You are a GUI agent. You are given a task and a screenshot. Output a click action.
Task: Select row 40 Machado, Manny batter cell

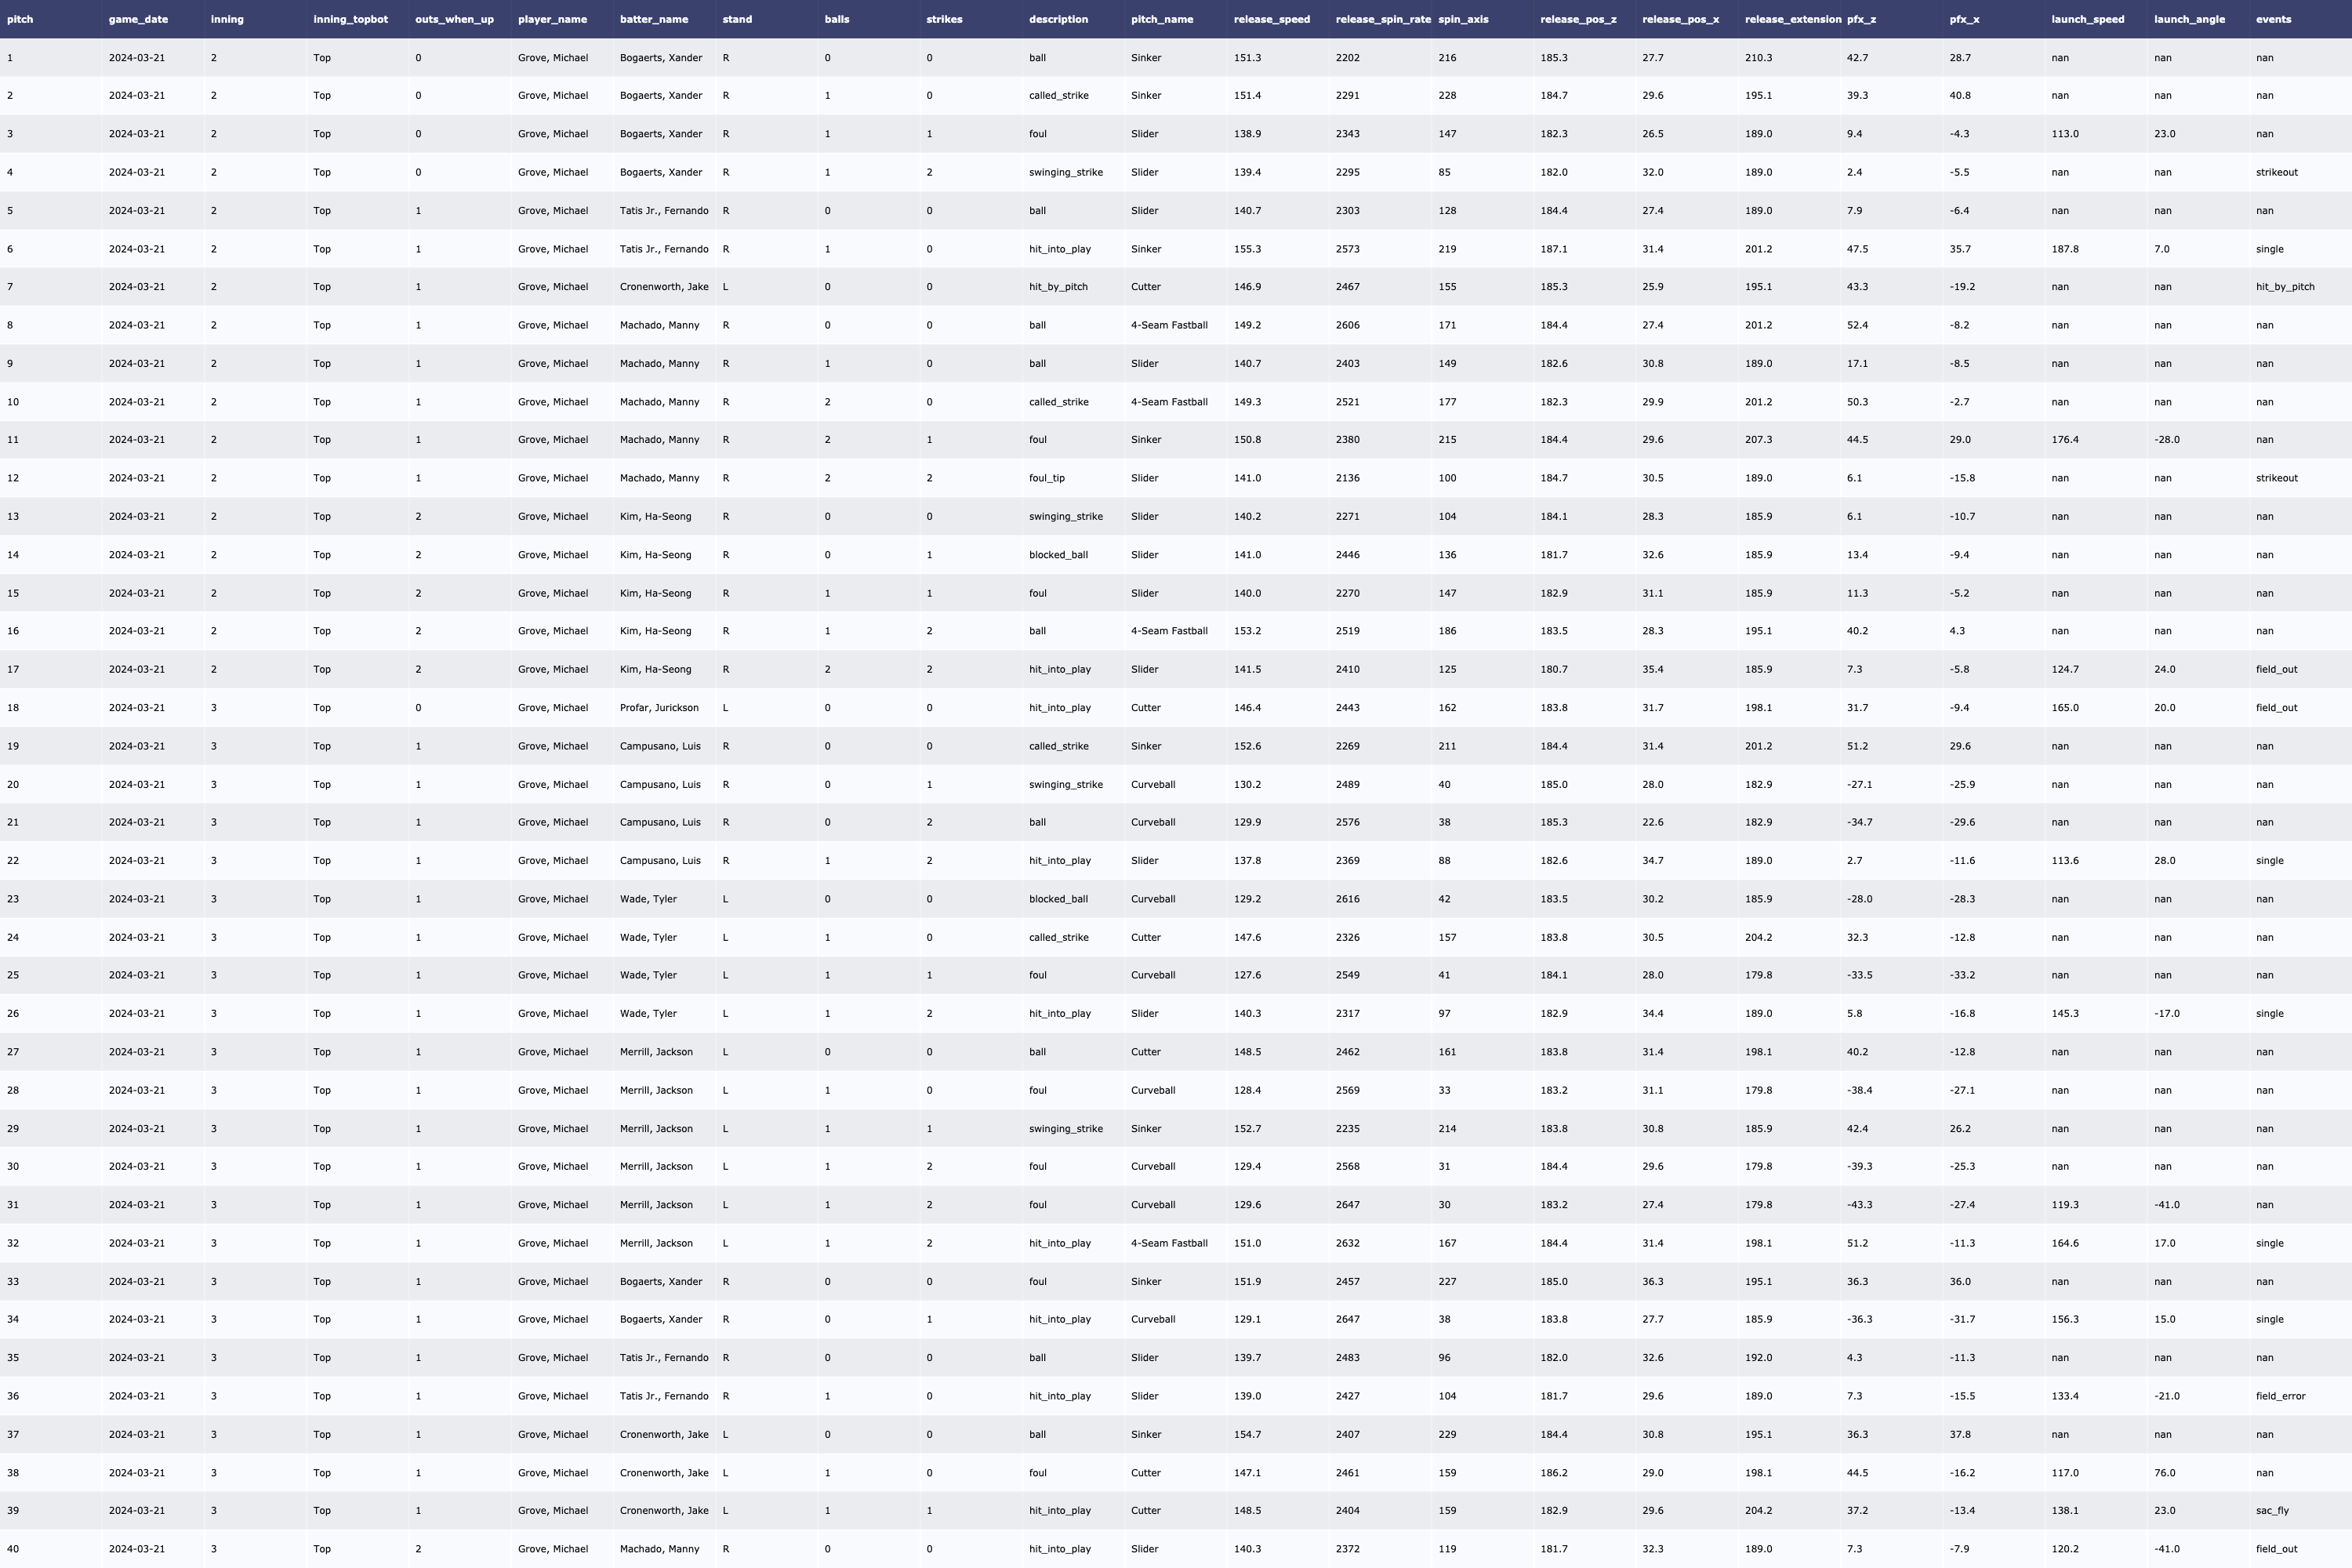pyautogui.click(x=659, y=1549)
